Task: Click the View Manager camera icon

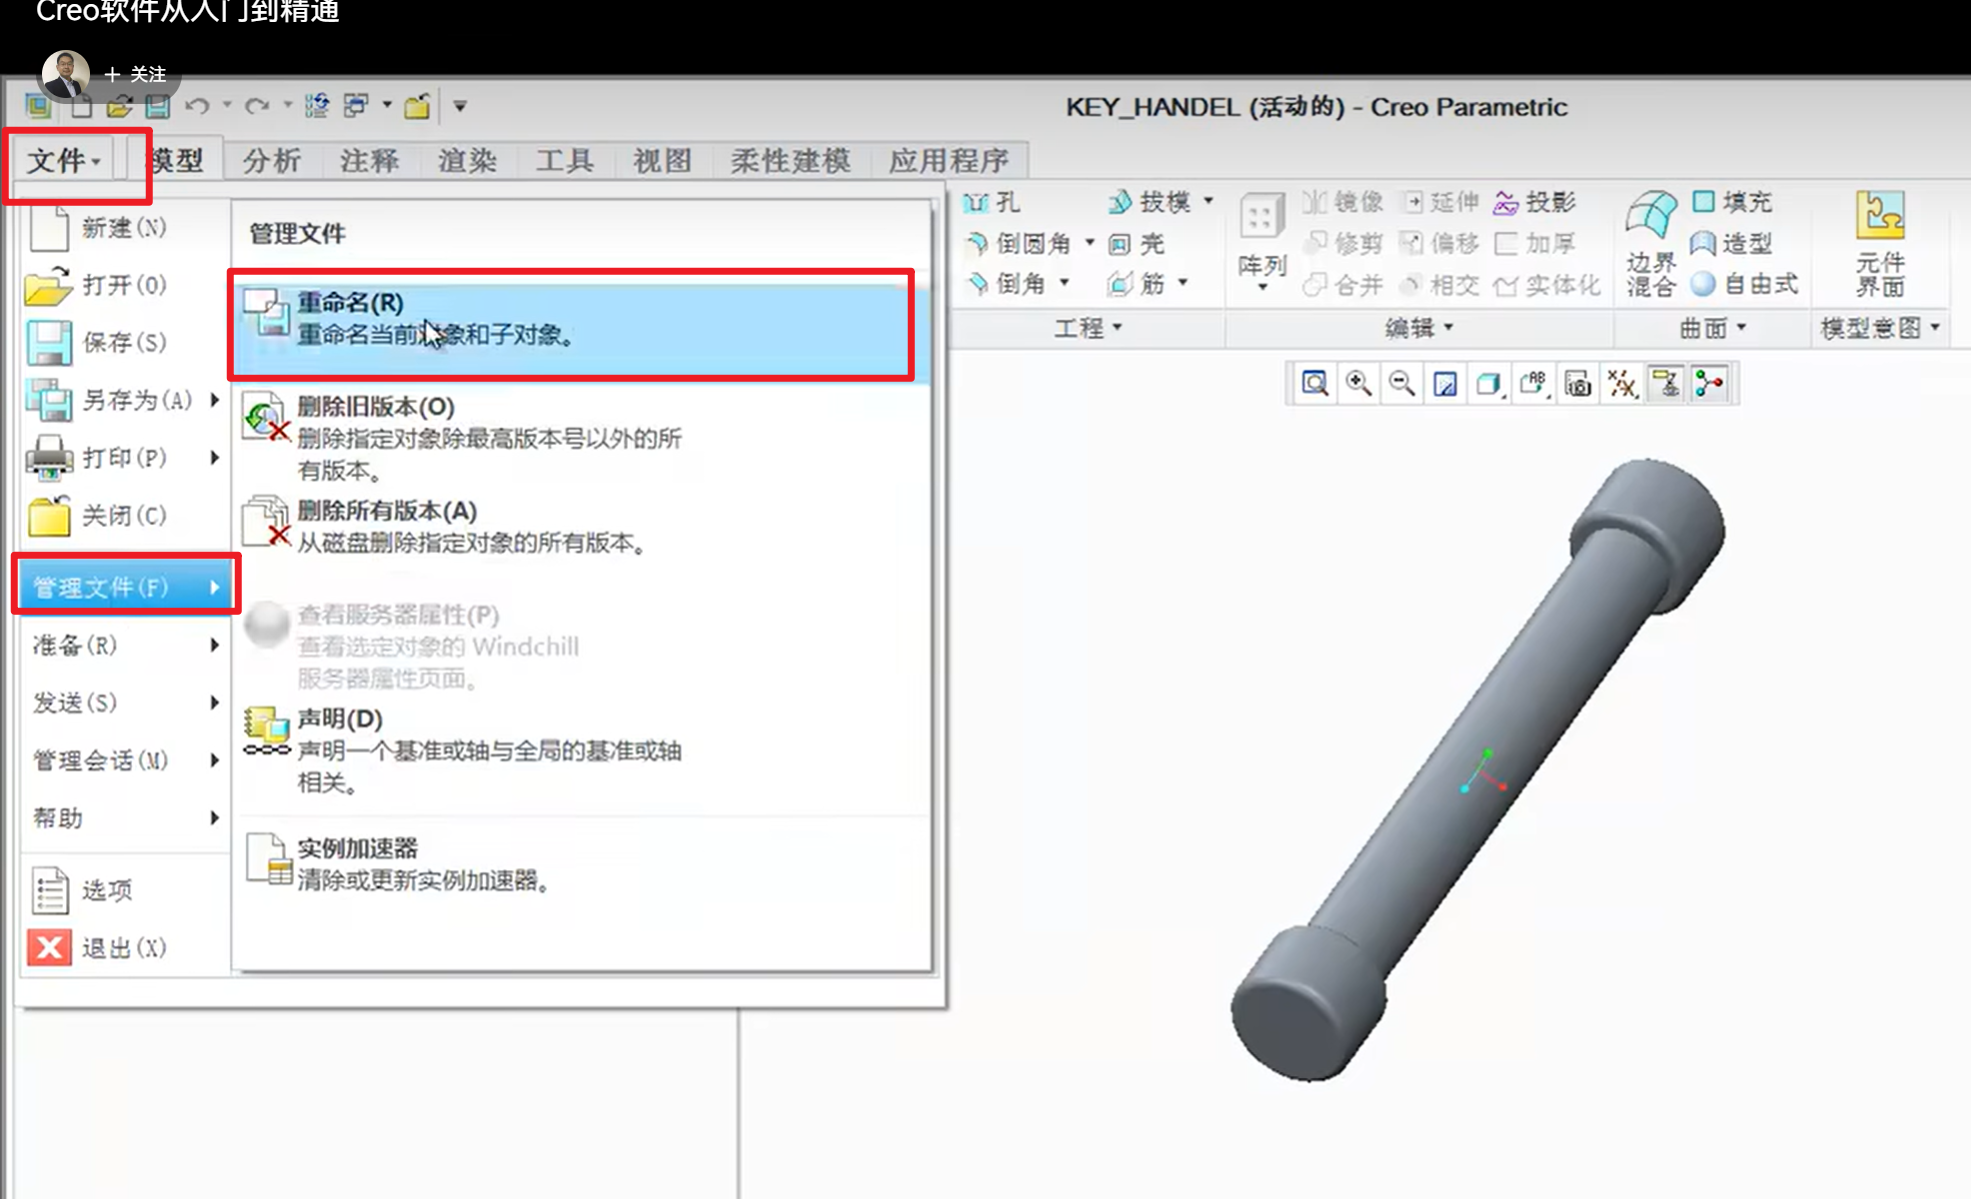Action: 1577,384
